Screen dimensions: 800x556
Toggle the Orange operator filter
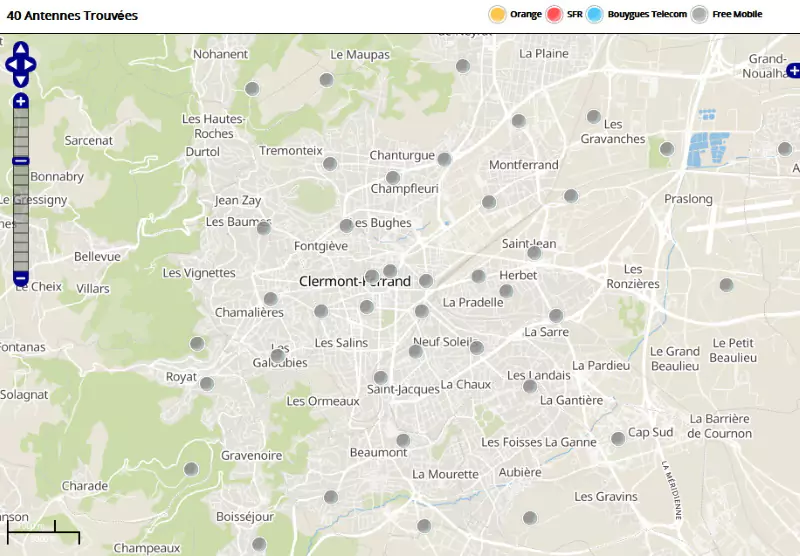pyautogui.click(x=497, y=14)
